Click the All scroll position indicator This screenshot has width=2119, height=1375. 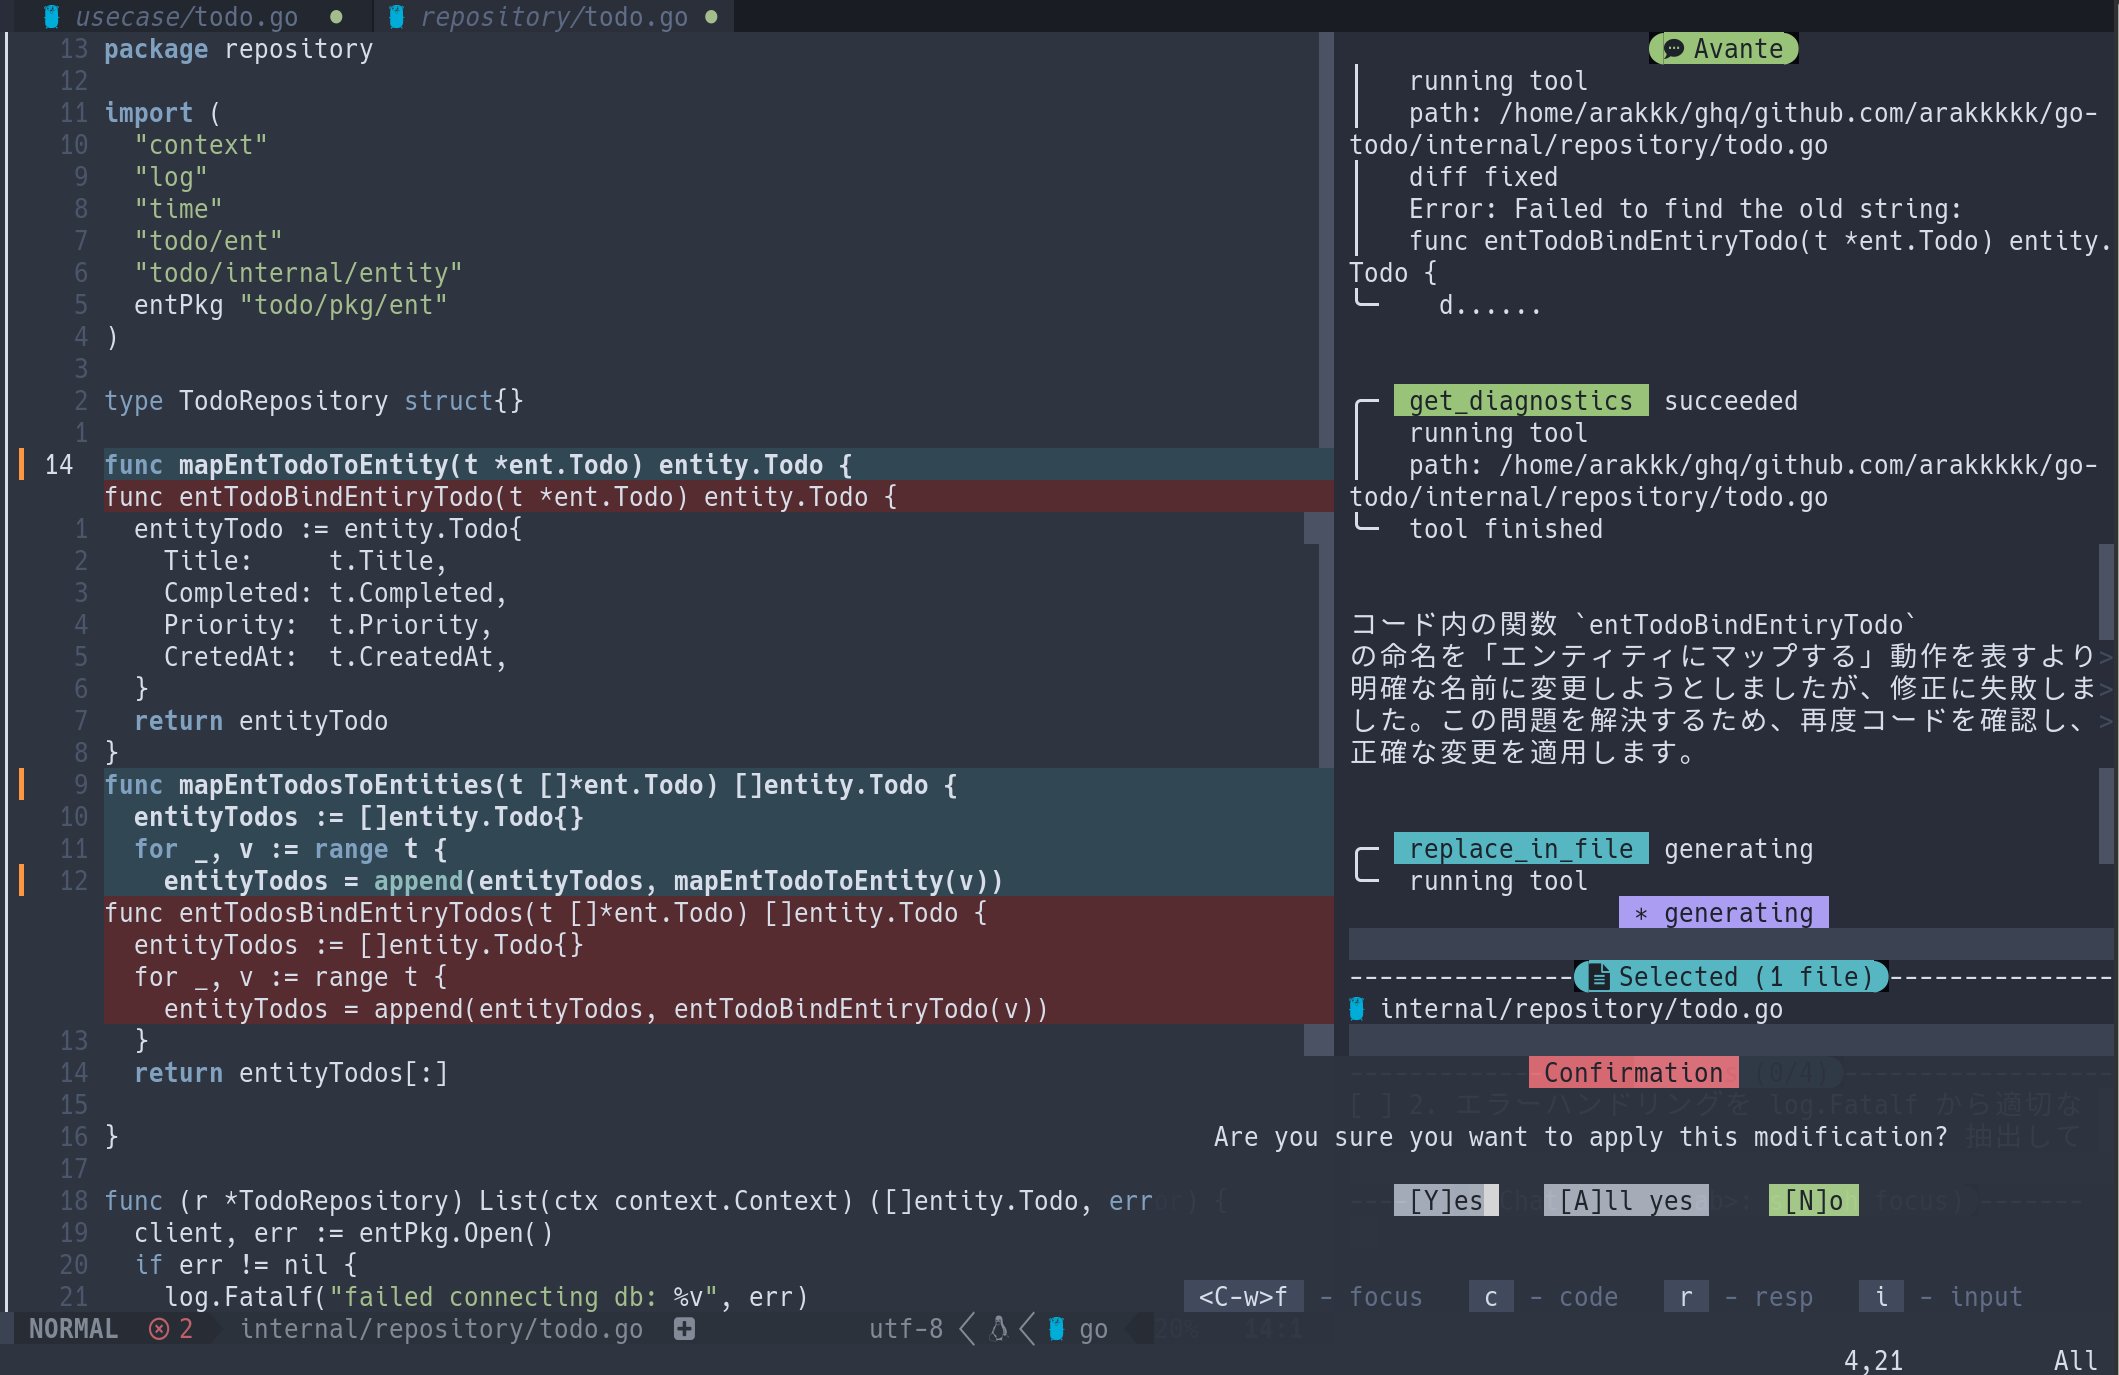(x=2075, y=1361)
